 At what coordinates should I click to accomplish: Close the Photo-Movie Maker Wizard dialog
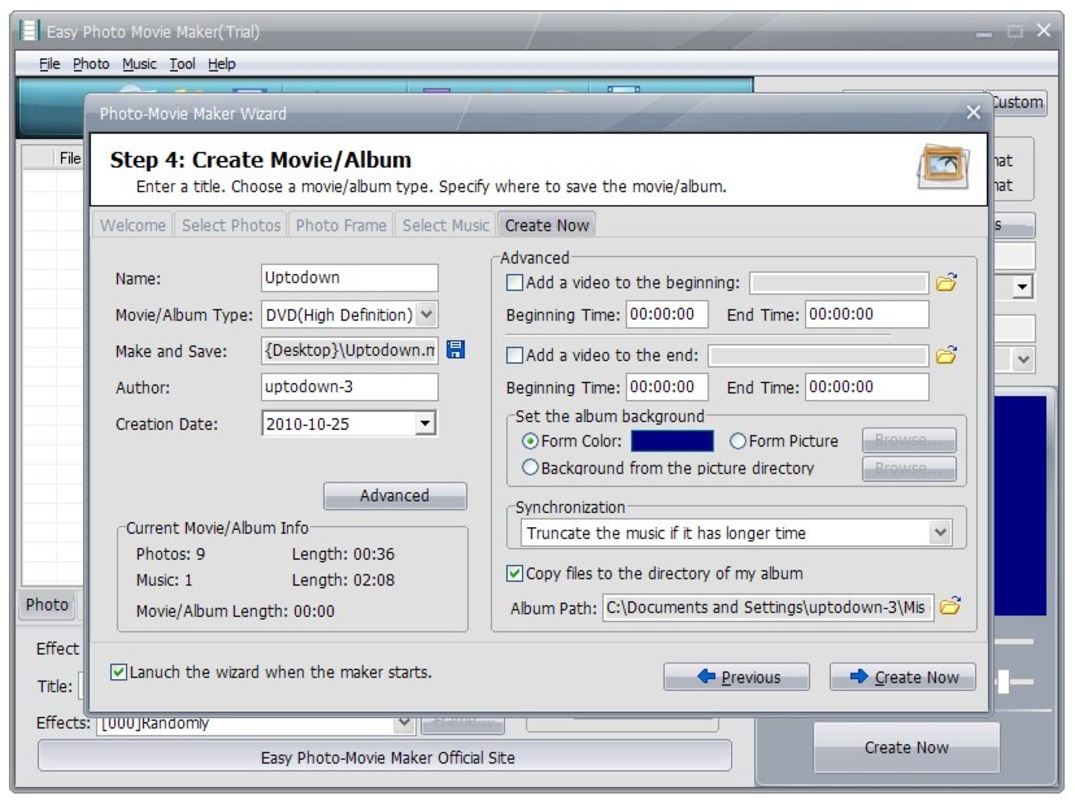[973, 112]
